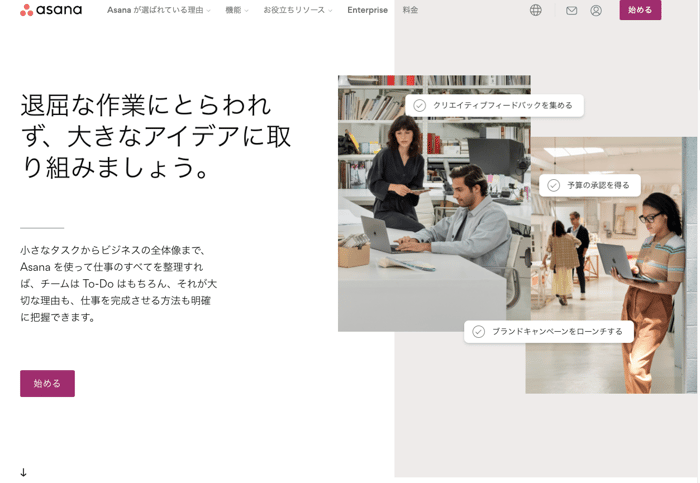Open the globe language selector
The image size is (700, 483).
(536, 10)
